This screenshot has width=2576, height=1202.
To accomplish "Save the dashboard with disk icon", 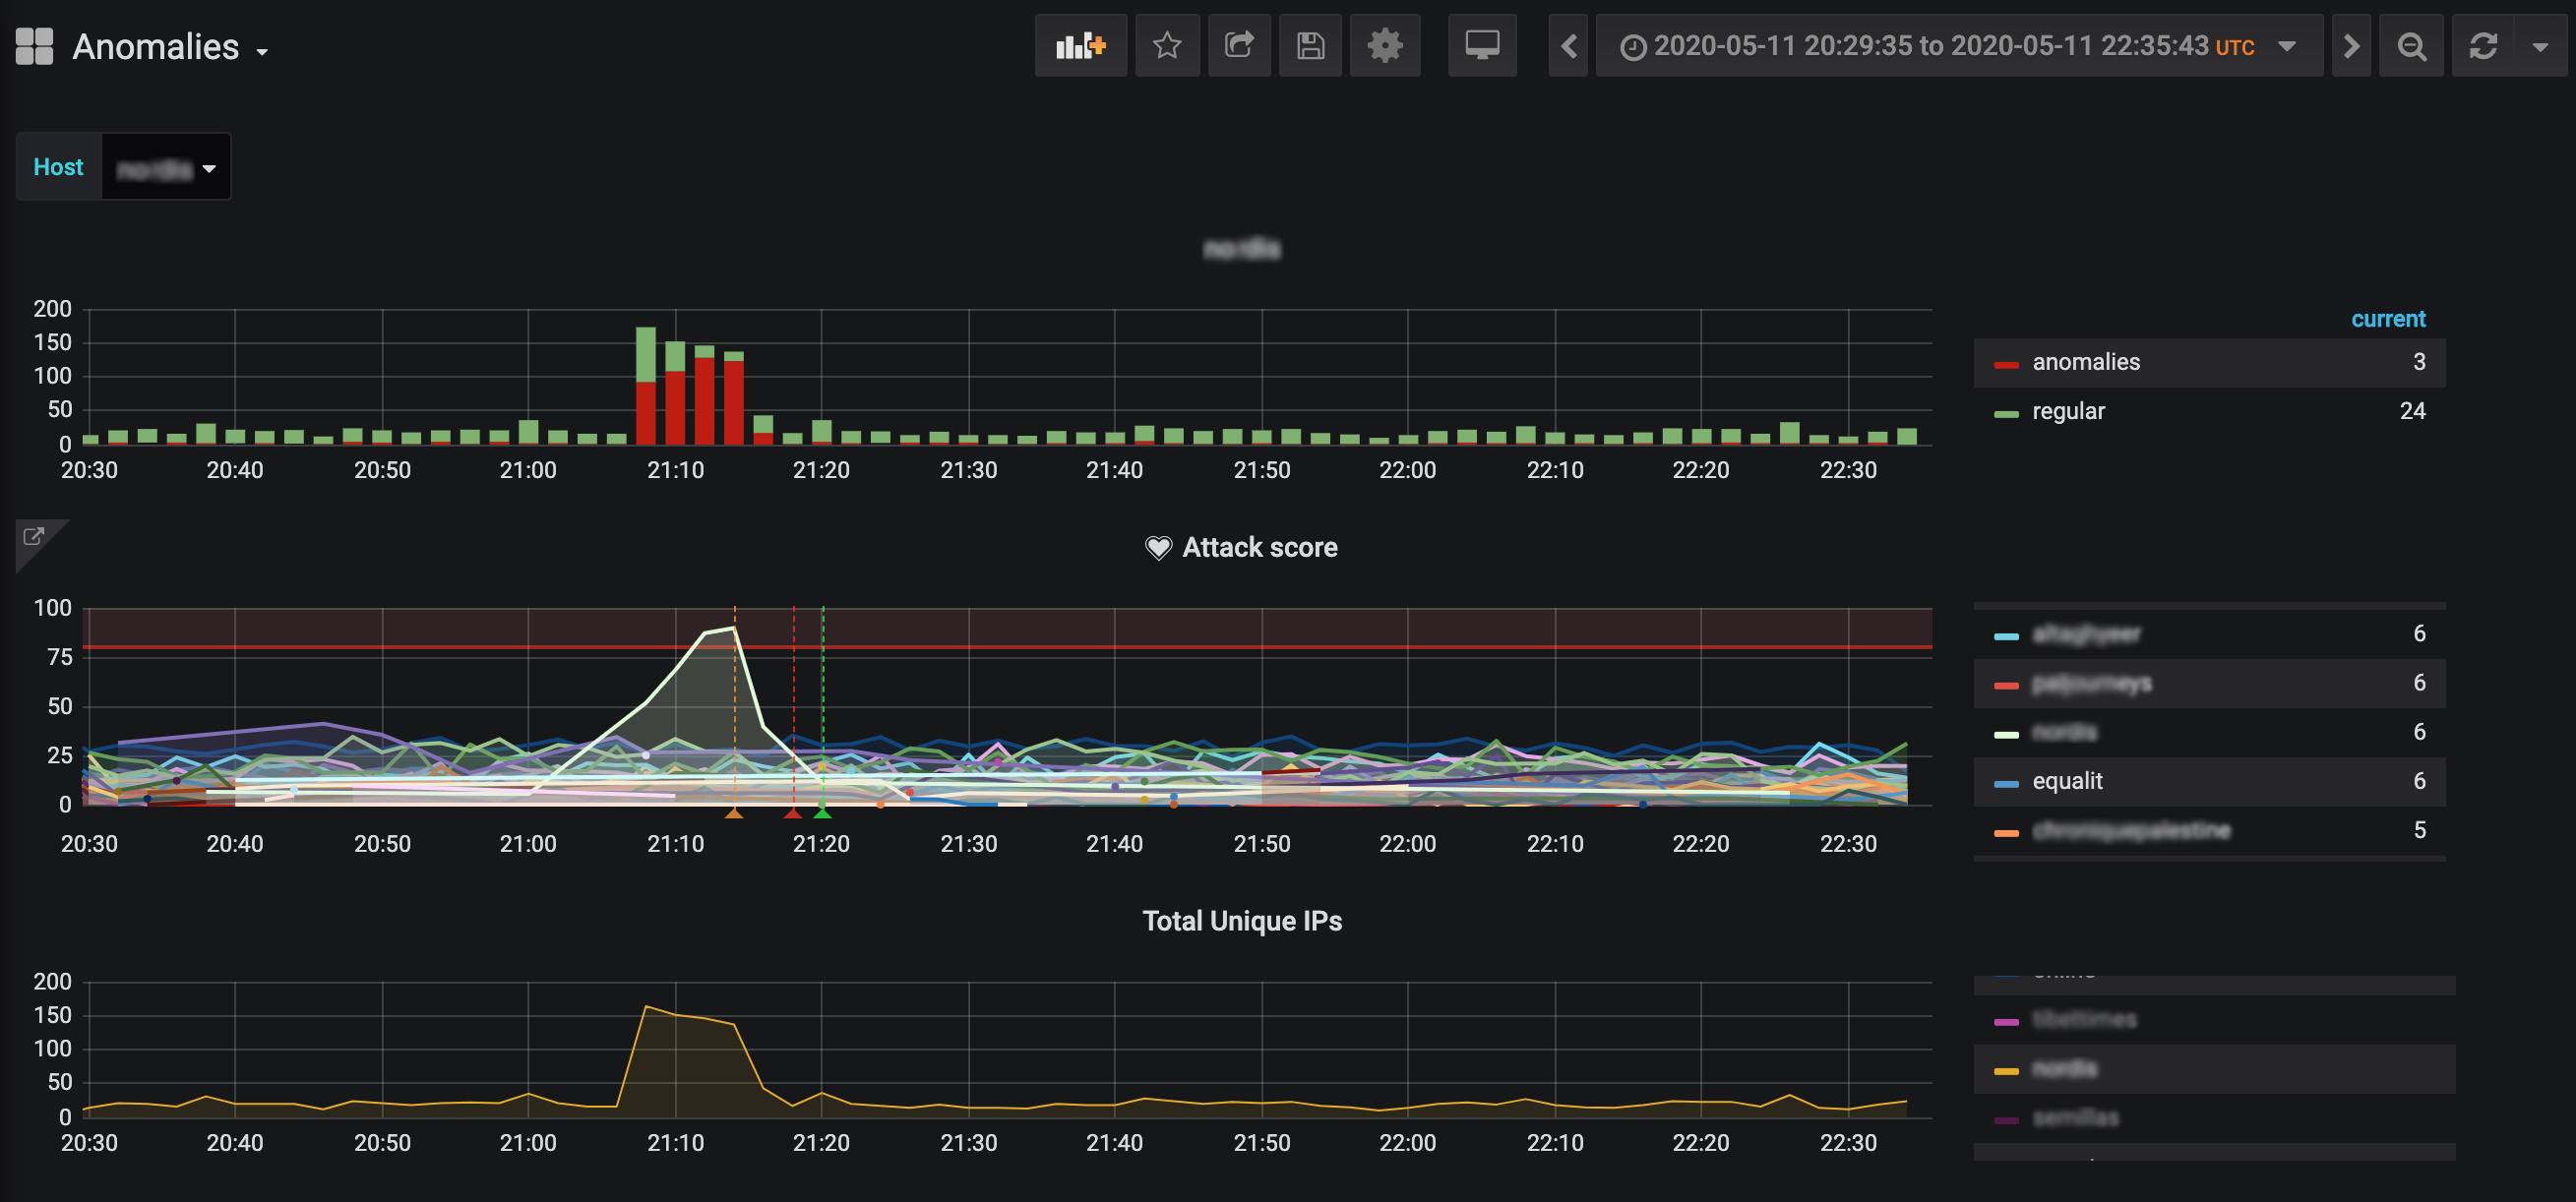I will (x=1310, y=45).
